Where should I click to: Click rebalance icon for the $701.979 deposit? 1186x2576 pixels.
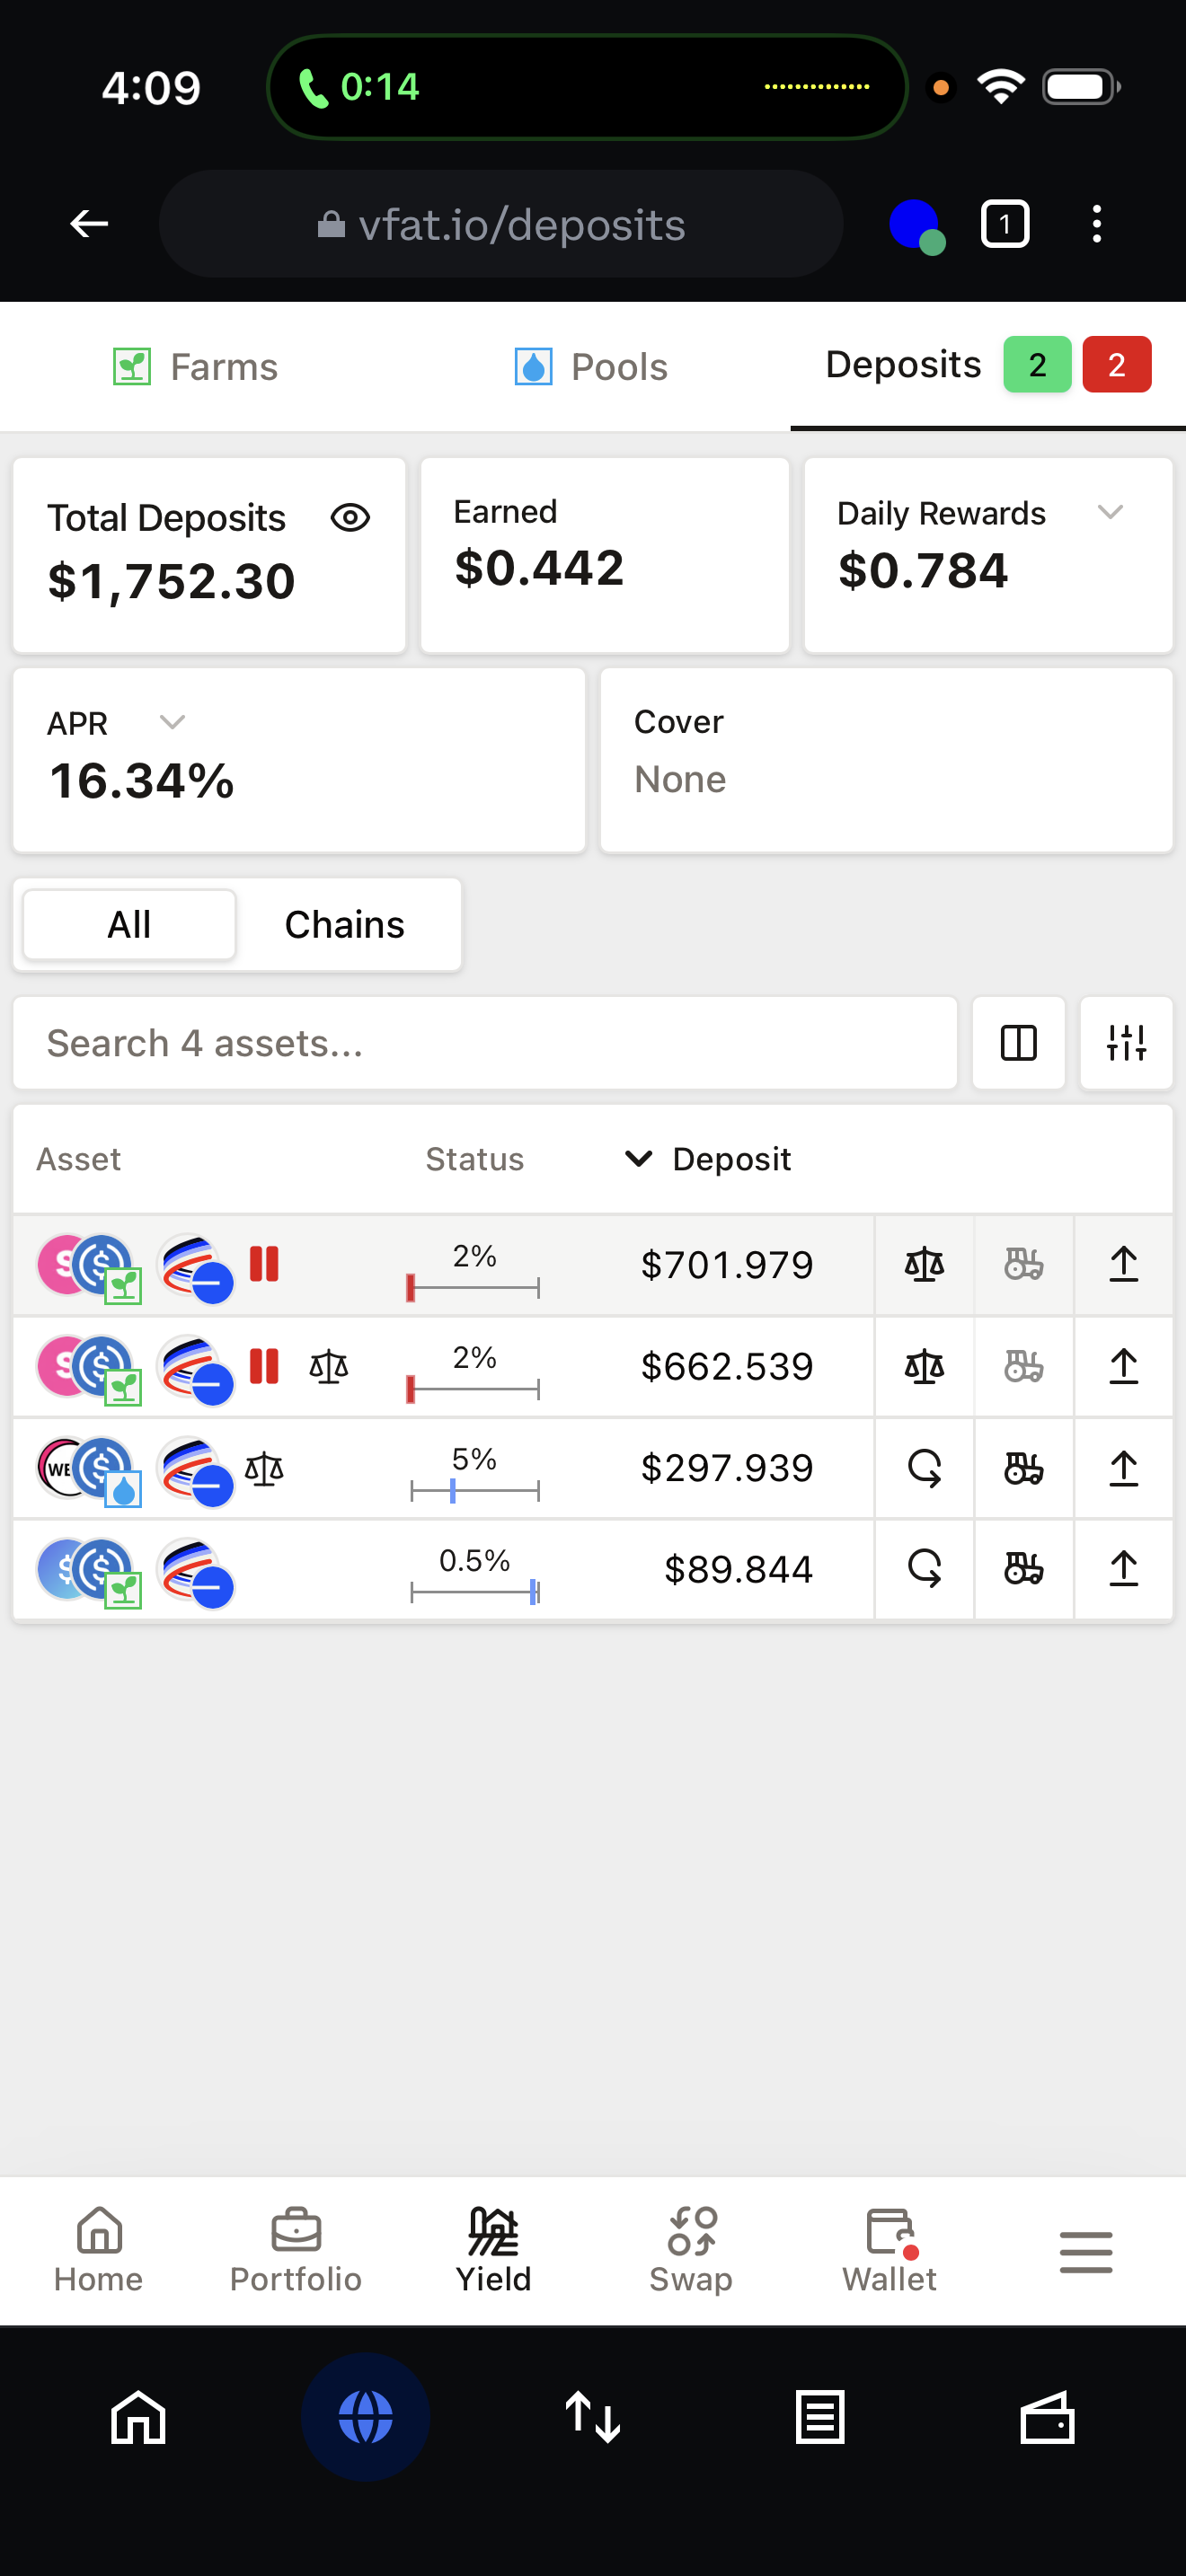[924, 1265]
